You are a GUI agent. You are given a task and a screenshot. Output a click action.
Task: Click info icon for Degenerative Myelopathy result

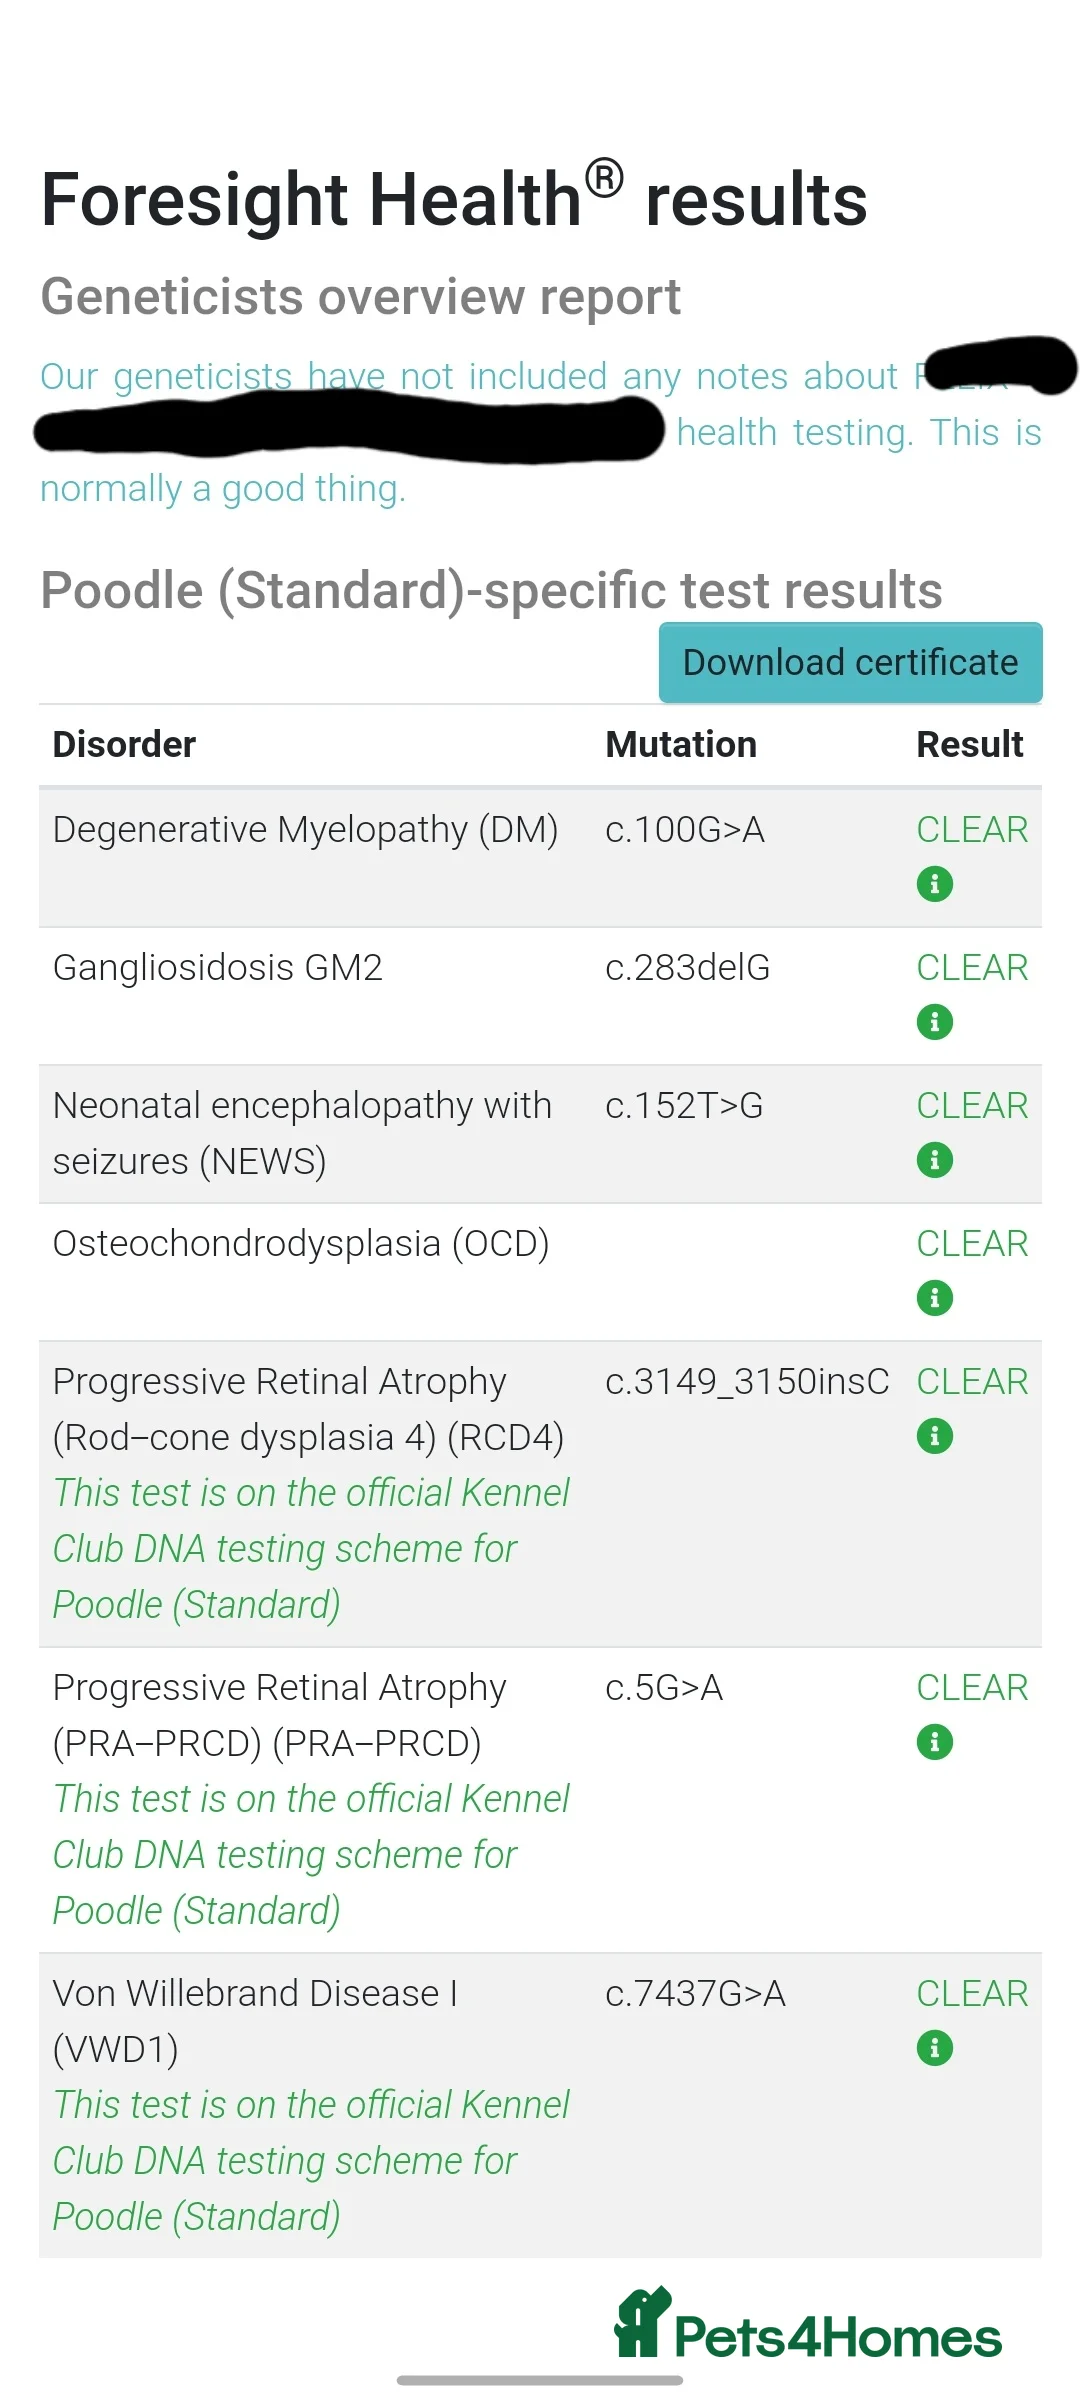(934, 884)
